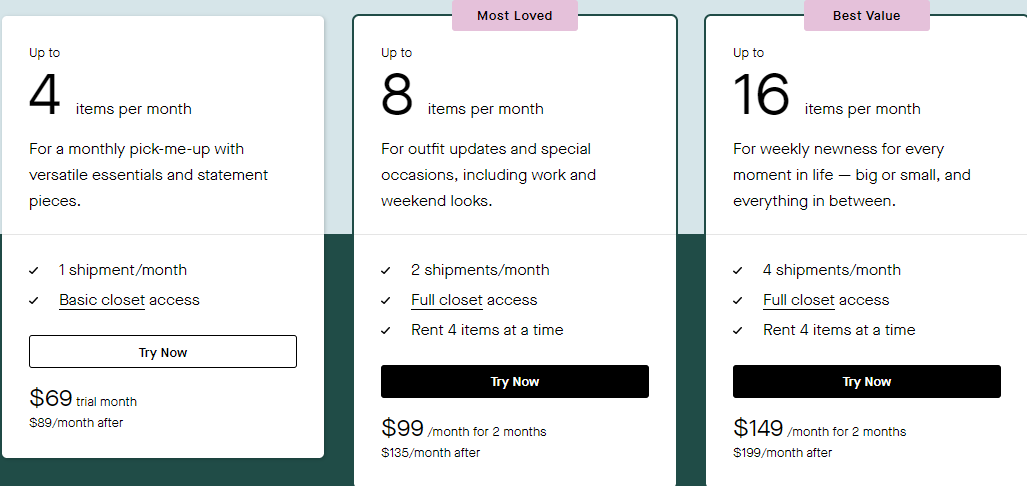Click the checkmark beside 1 shipment/month
This screenshot has height=486, width=1027.
[x=34, y=270]
